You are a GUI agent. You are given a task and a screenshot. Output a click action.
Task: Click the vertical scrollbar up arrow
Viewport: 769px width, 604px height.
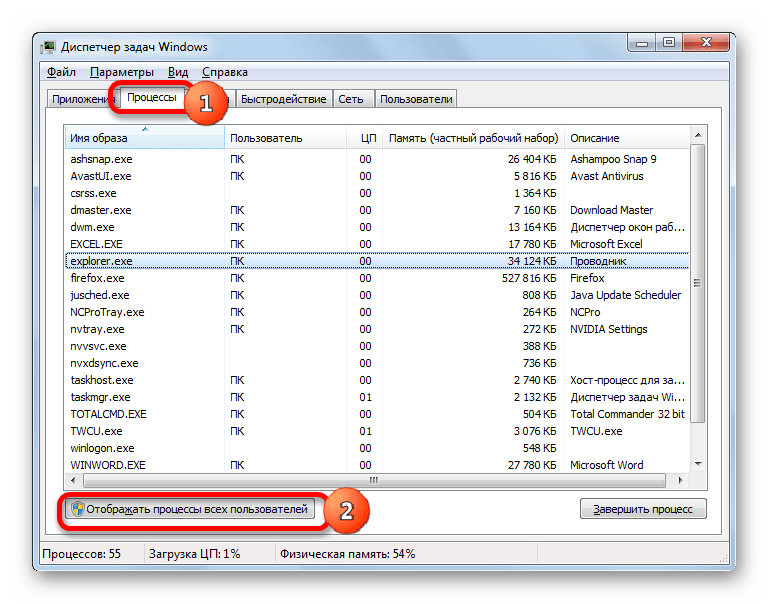pos(698,135)
